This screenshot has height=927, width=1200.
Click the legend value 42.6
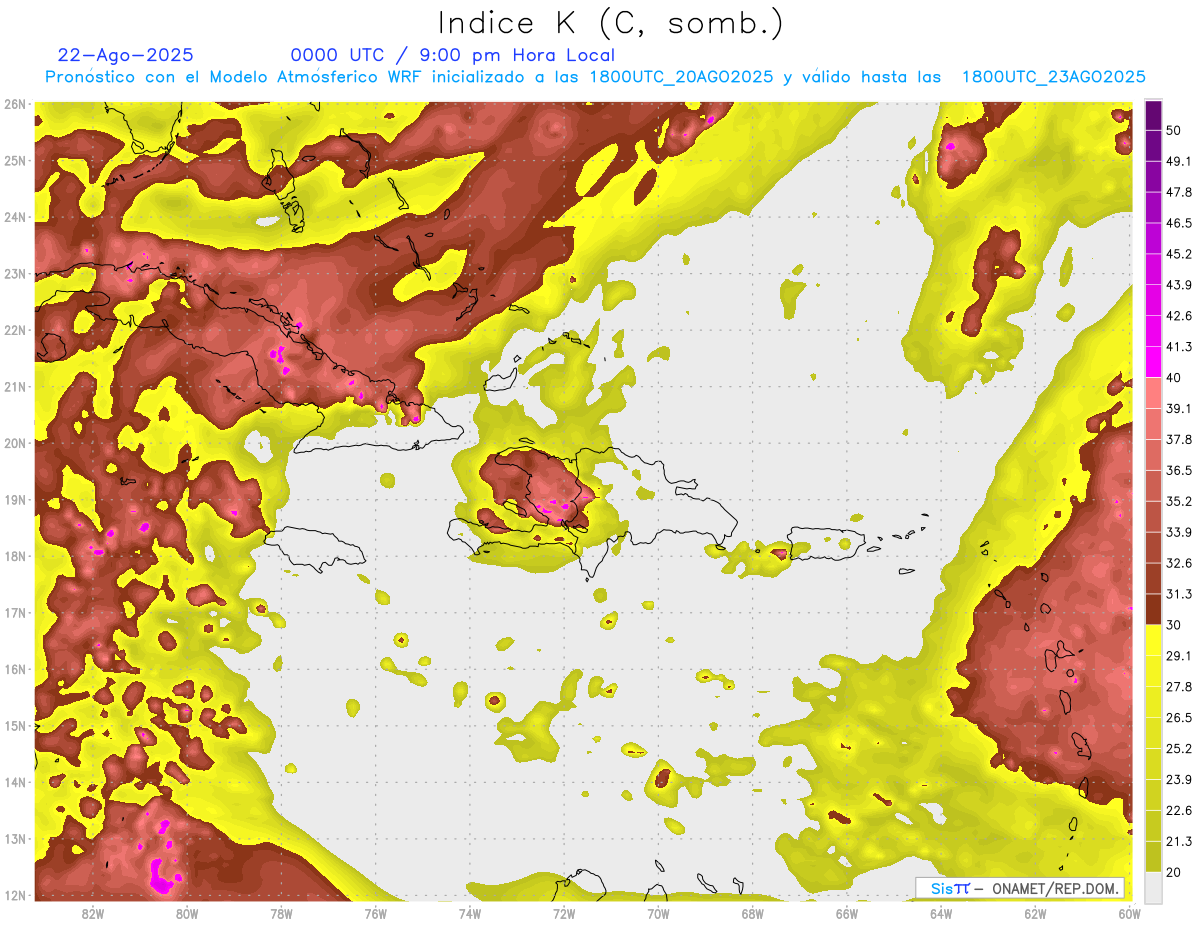point(1179,316)
